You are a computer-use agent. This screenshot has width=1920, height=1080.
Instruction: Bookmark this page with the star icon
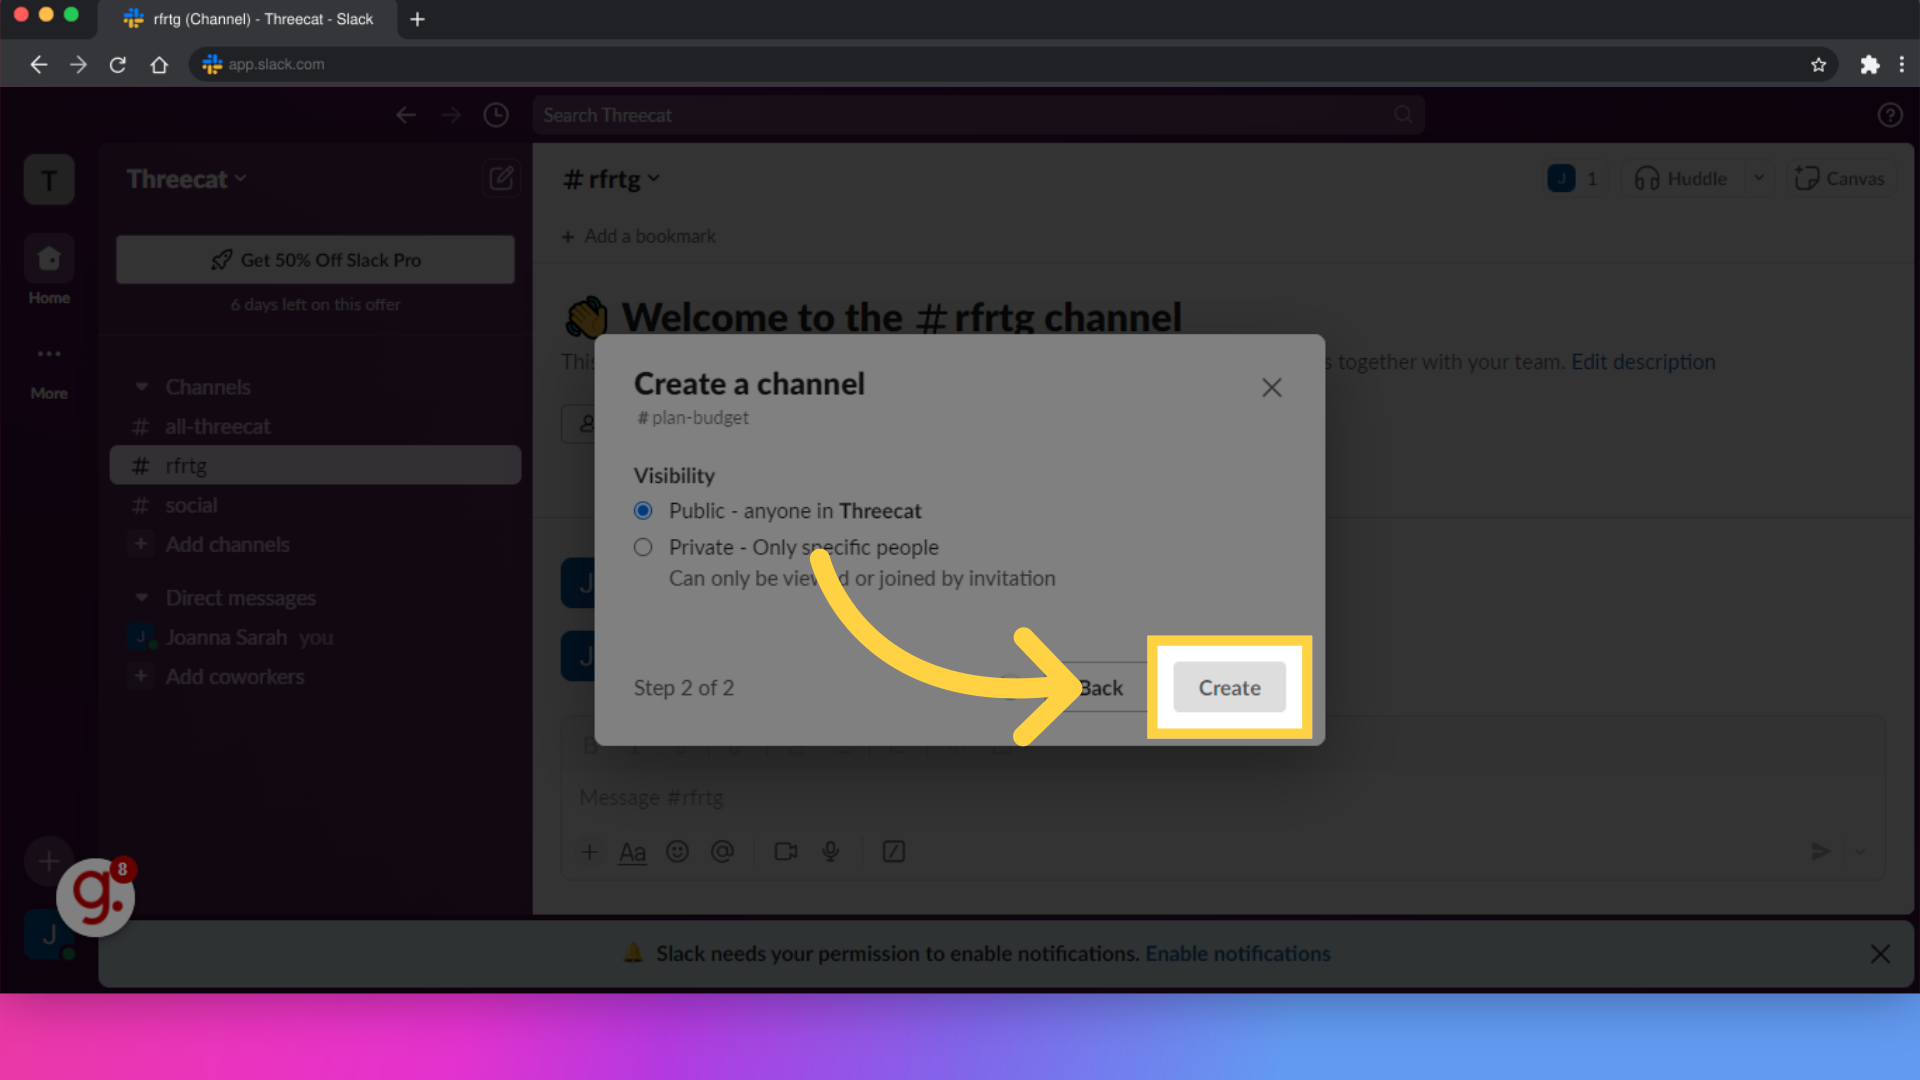1818,64
